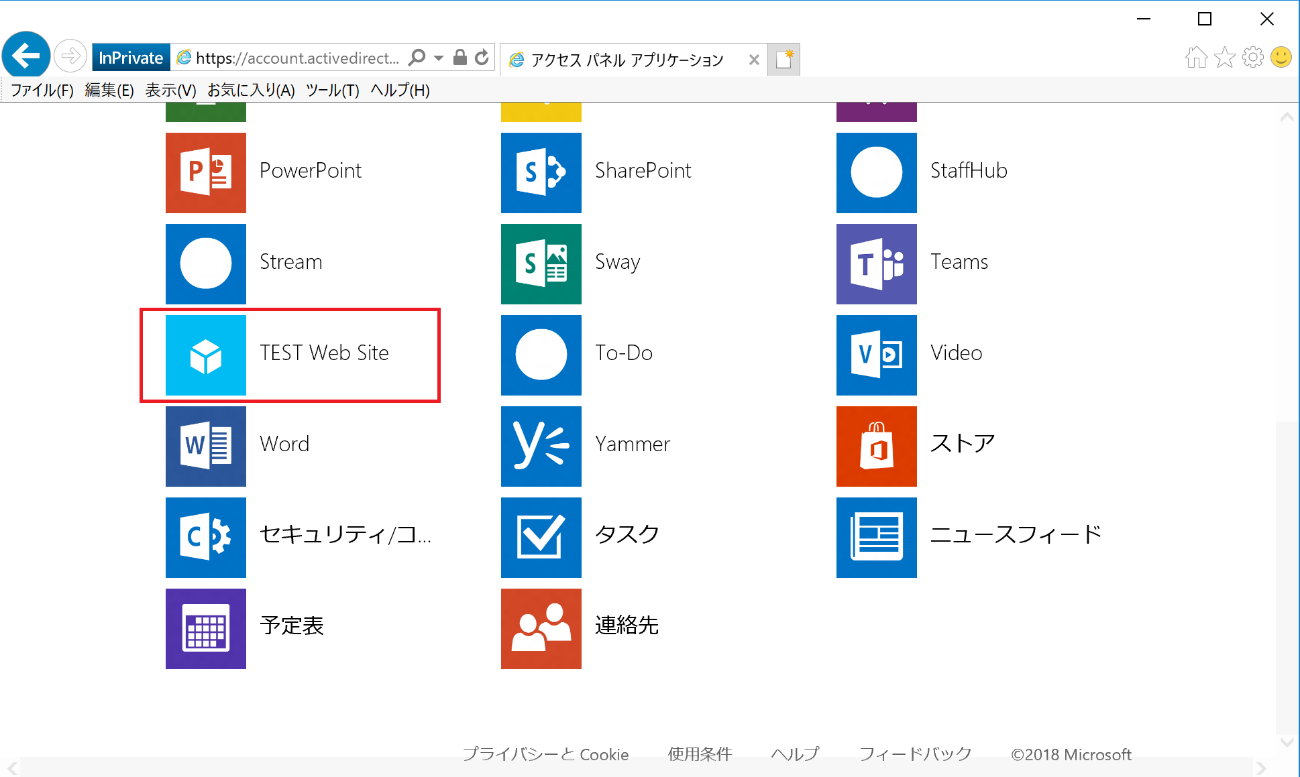The height and width of the screenshot is (777, 1300).
Task: Open the Teams tile icon
Action: tap(876, 264)
